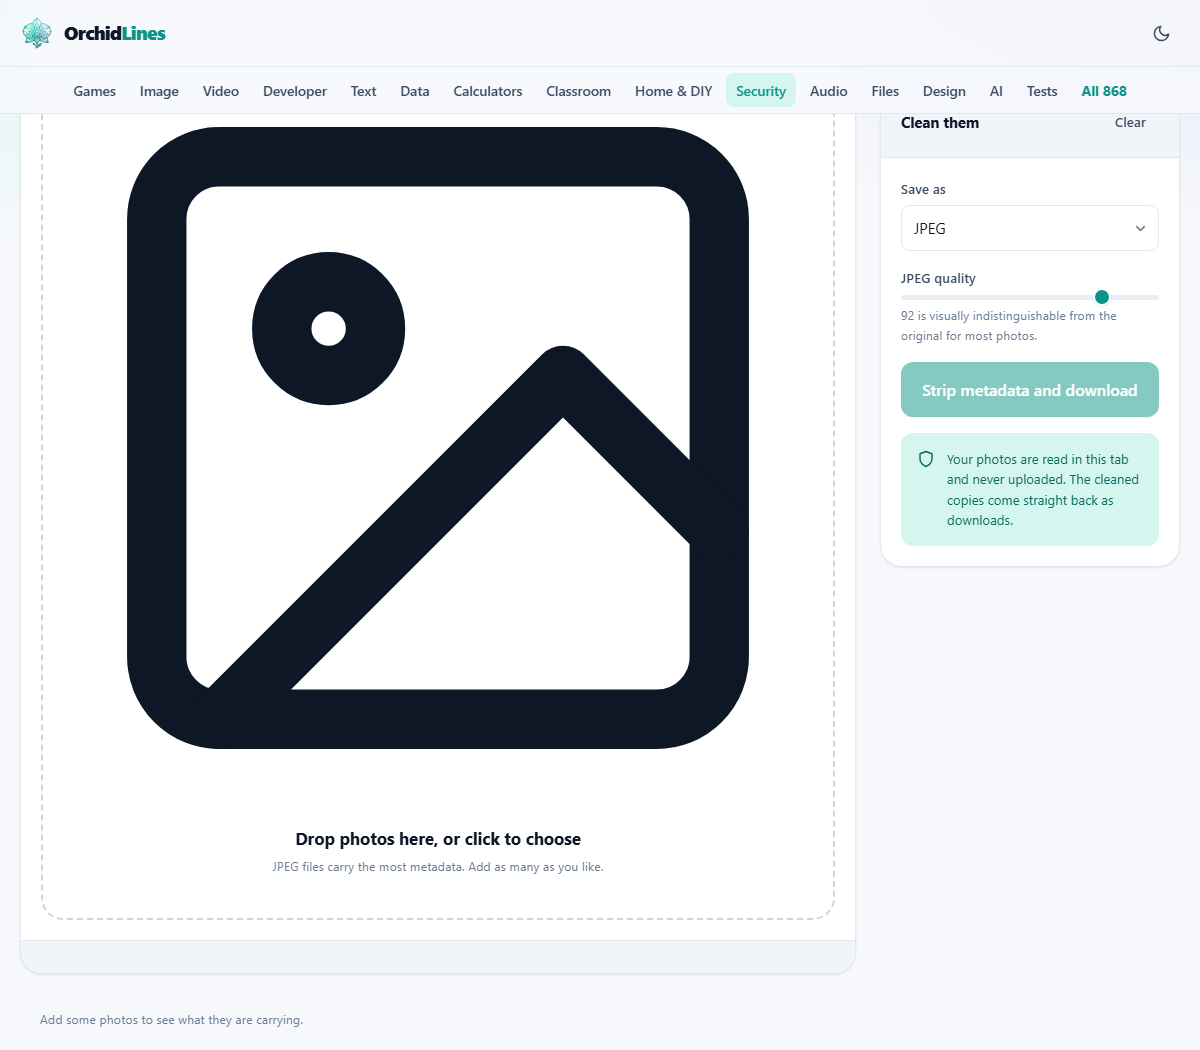The image size is (1200, 1050).
Task: Click the "Your photos are read in this tab" notice
Action: [1043, 490]
